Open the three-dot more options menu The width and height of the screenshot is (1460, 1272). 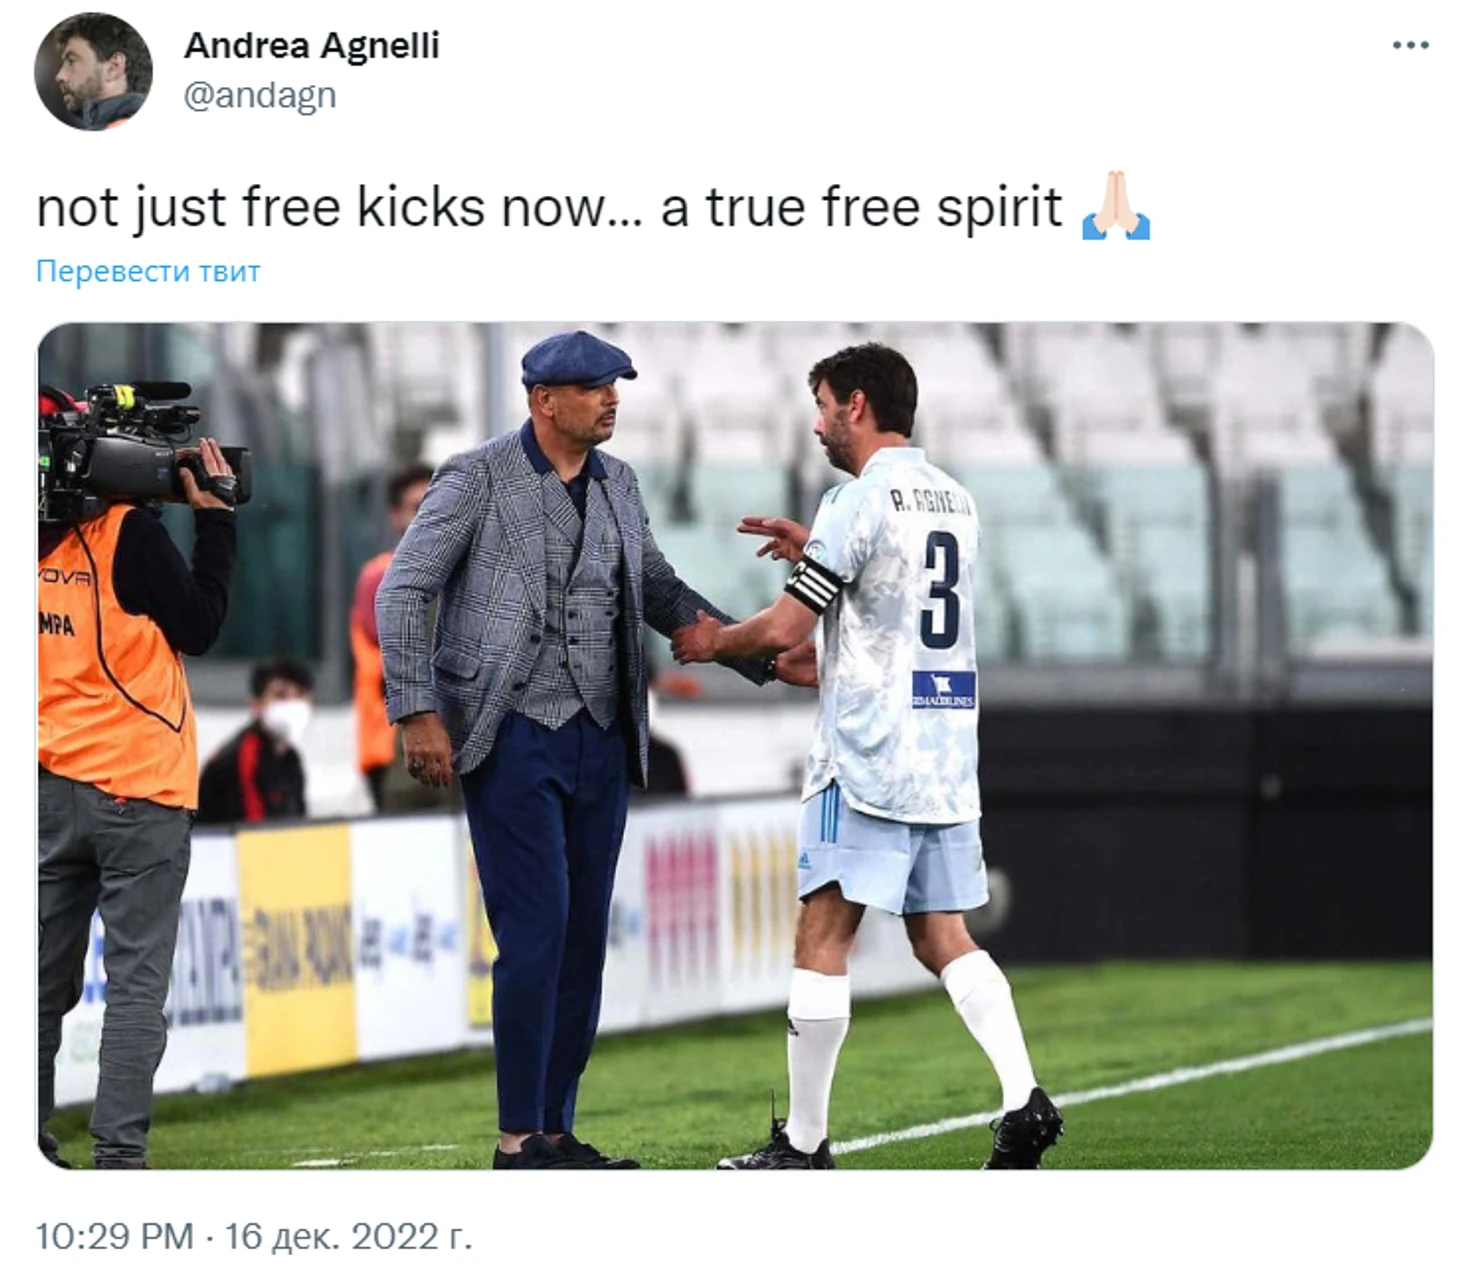point(1410,45)
